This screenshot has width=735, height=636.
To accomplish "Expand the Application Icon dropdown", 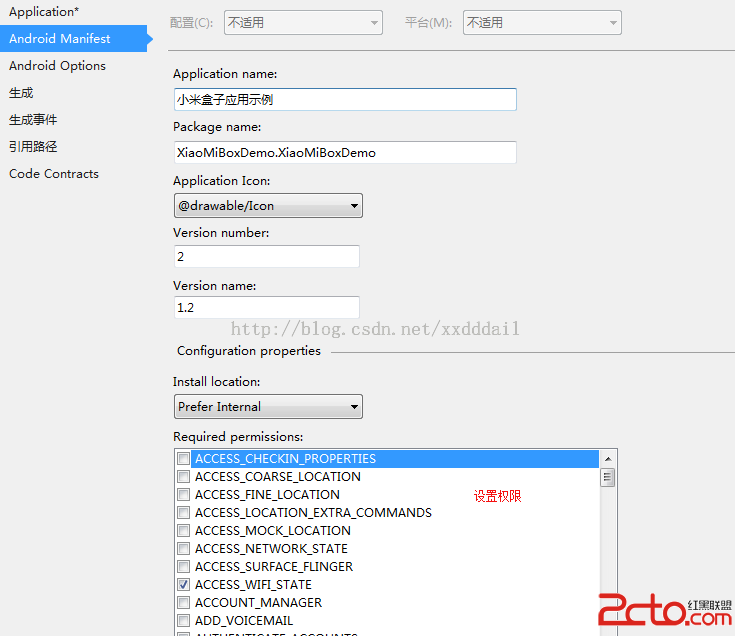I will pyautogui.click(x=268, y=205).
